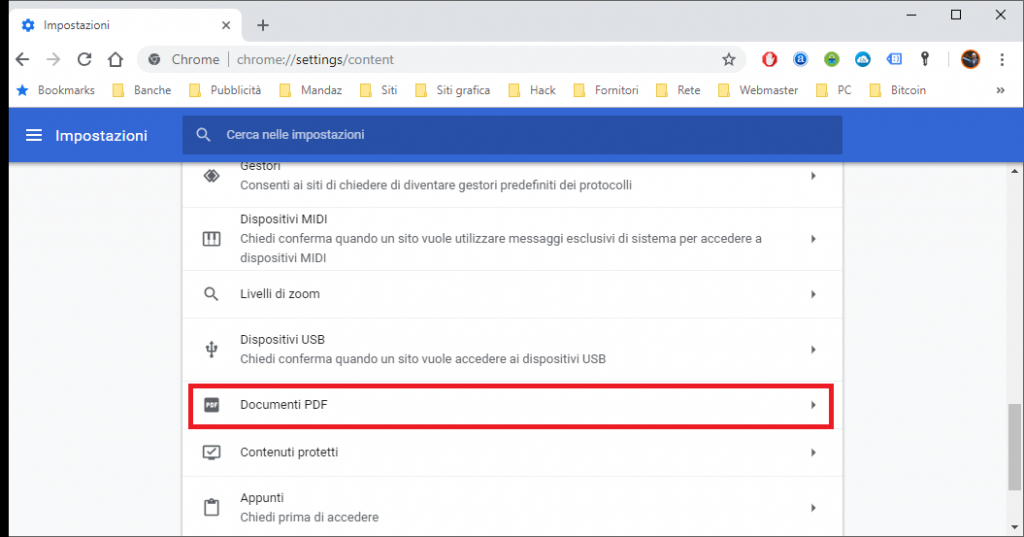Click the reload page icon

click(85, 60)
